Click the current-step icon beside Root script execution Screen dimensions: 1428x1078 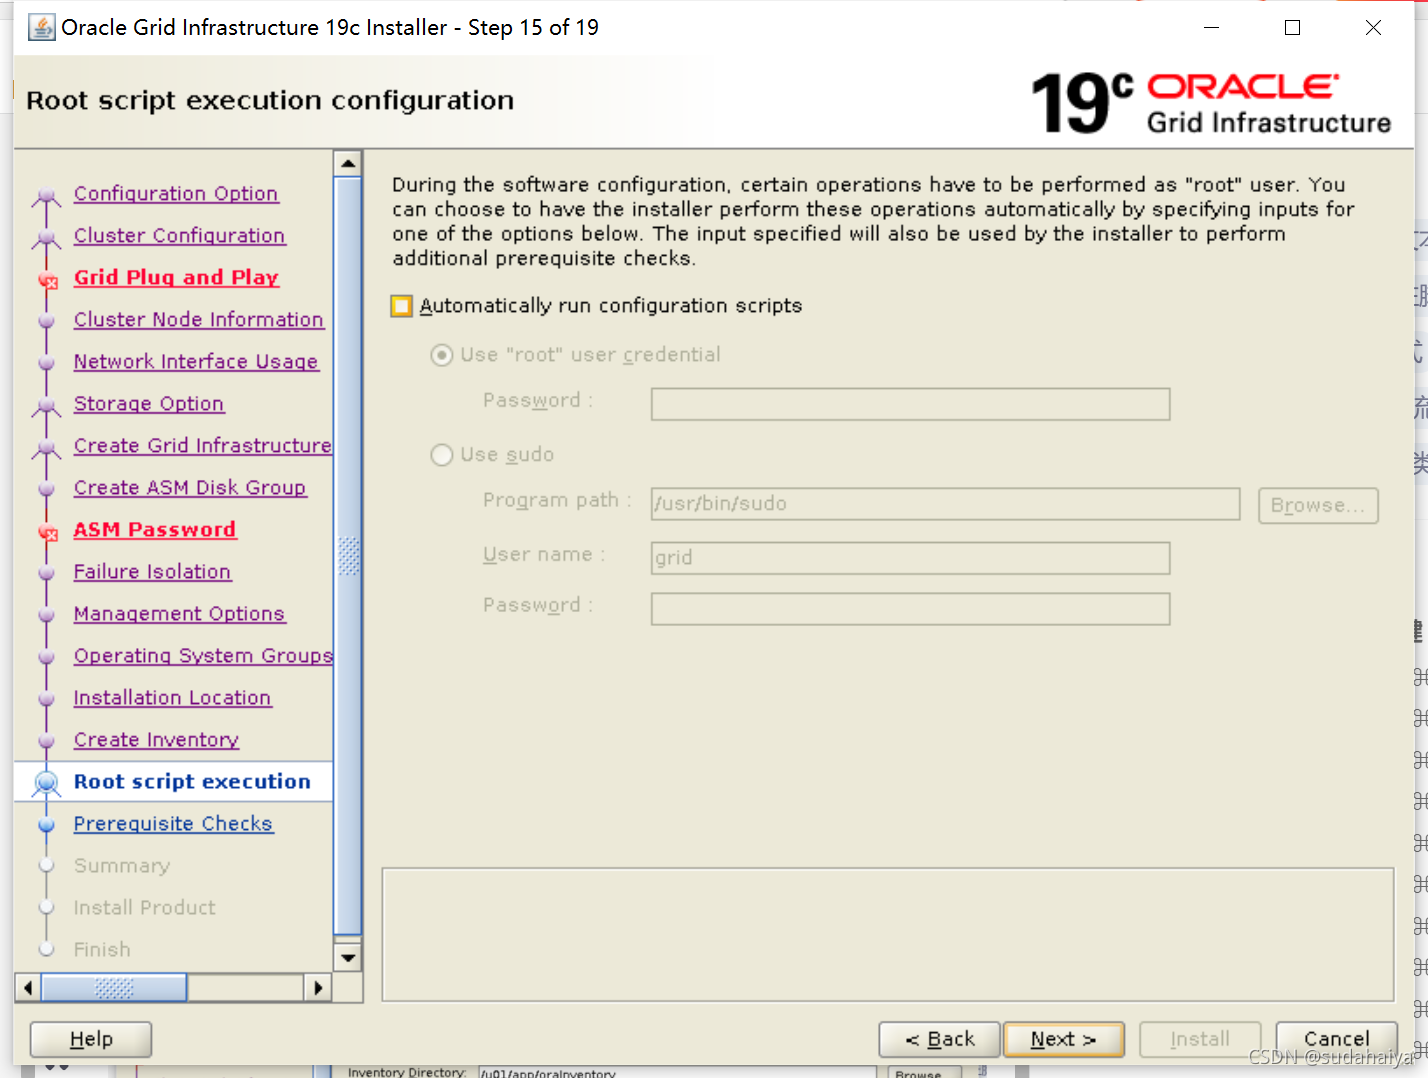[x=46, y=783]
